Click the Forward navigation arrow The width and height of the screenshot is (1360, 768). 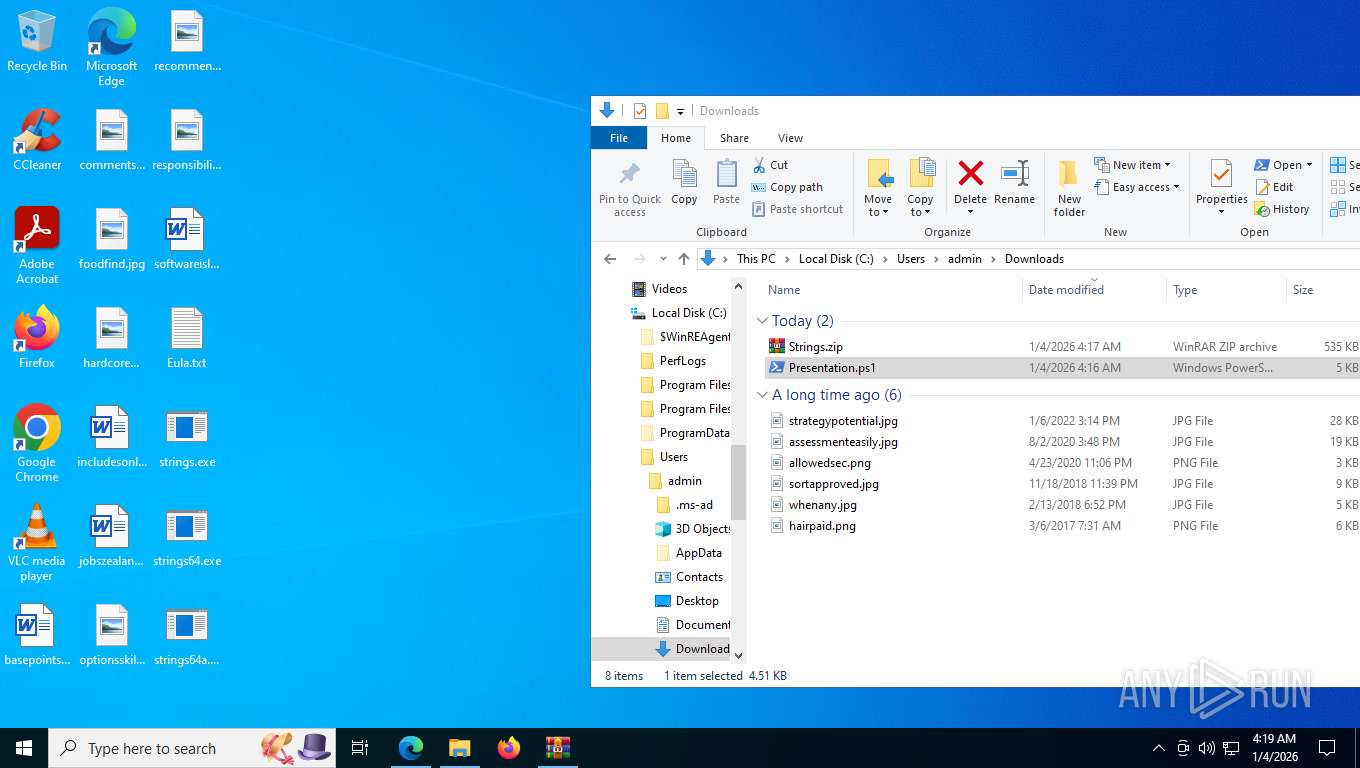640,258
